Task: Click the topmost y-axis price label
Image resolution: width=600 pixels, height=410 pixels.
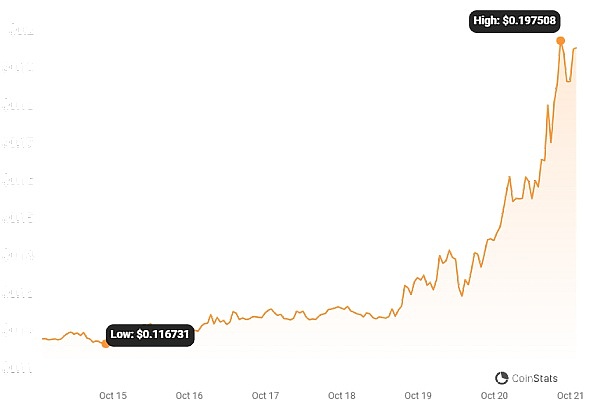Action: [x=22, y=32]
